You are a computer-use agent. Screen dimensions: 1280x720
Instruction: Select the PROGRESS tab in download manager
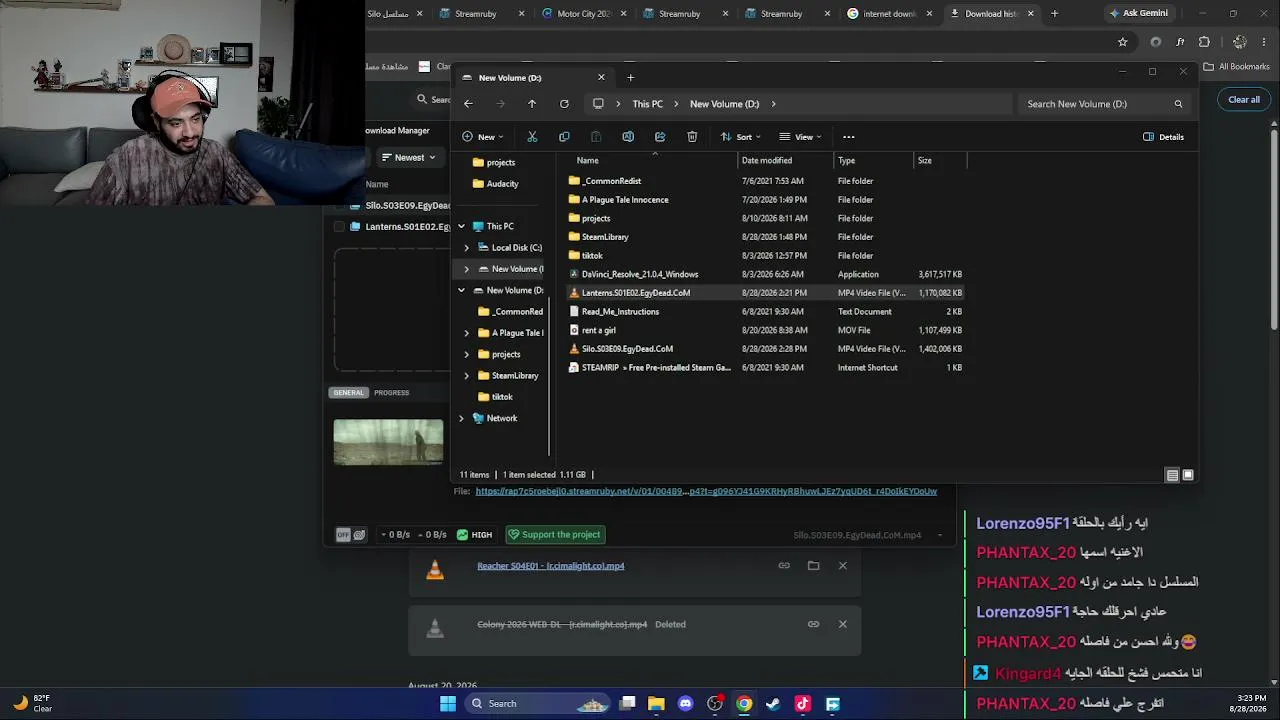coord(391,393)
